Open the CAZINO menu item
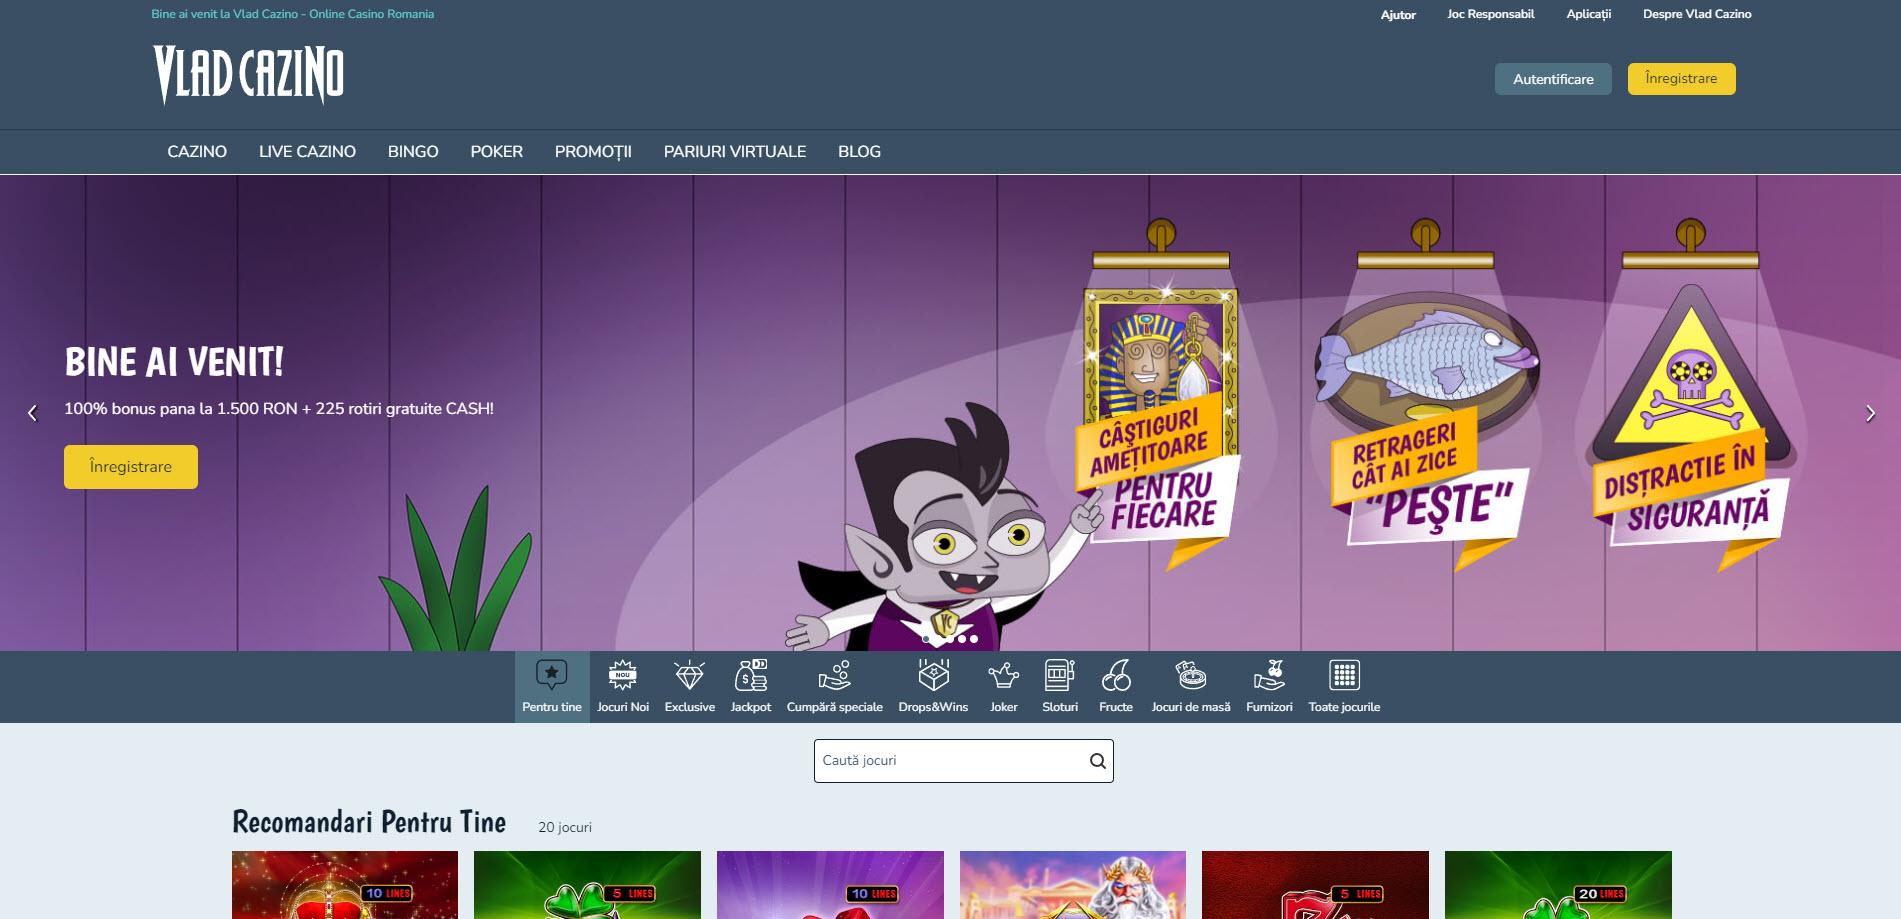 (x=197, y=152)
